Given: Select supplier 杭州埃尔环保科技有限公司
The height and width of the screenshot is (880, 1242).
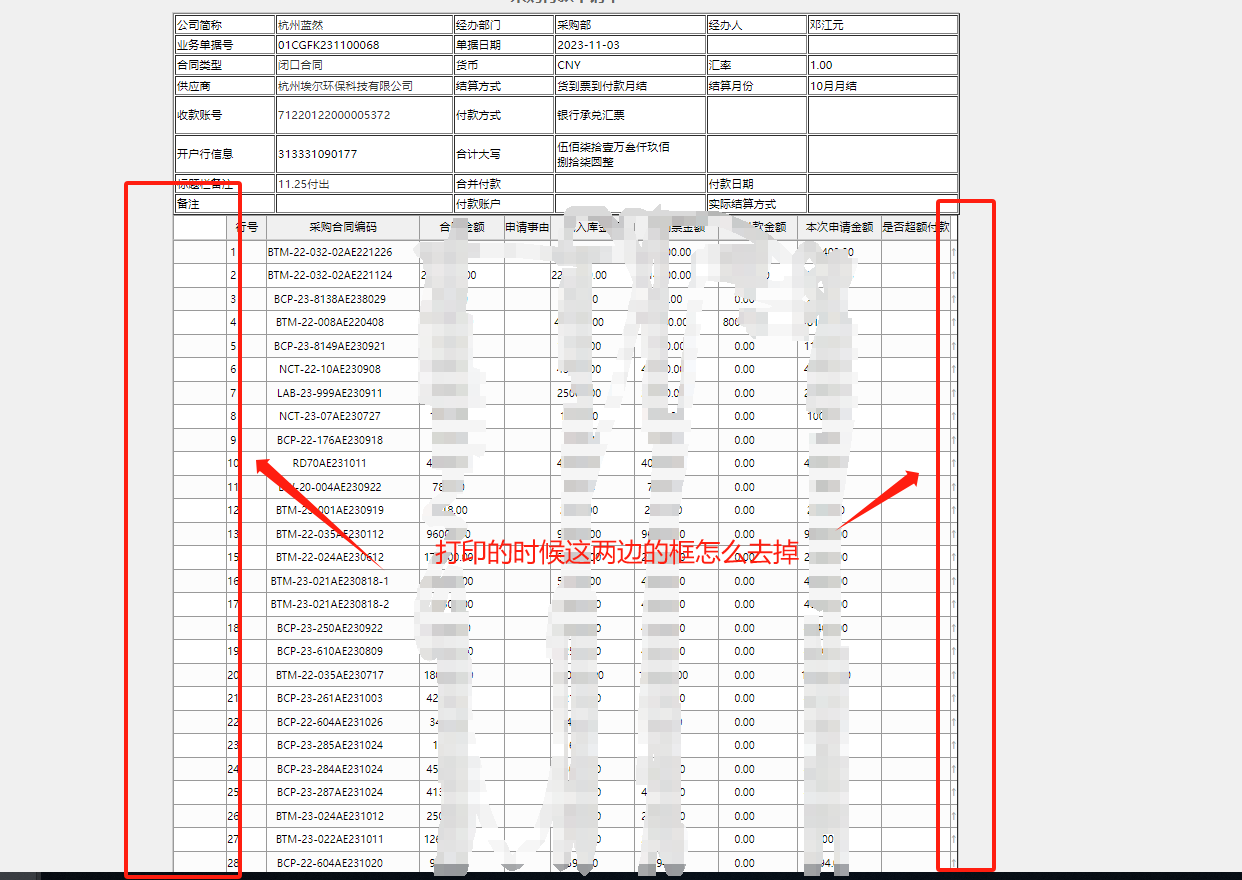Looking at the screenshot, I should 345,86.
